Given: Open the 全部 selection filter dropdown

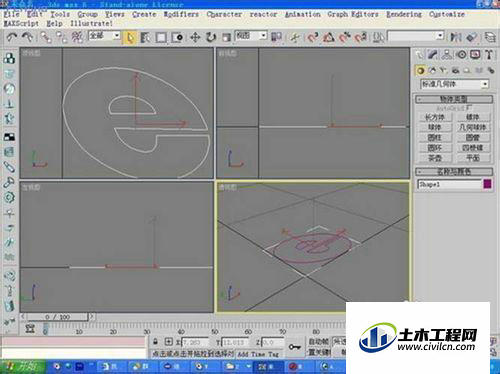Looking at the screenshot, I should point(104,36).
